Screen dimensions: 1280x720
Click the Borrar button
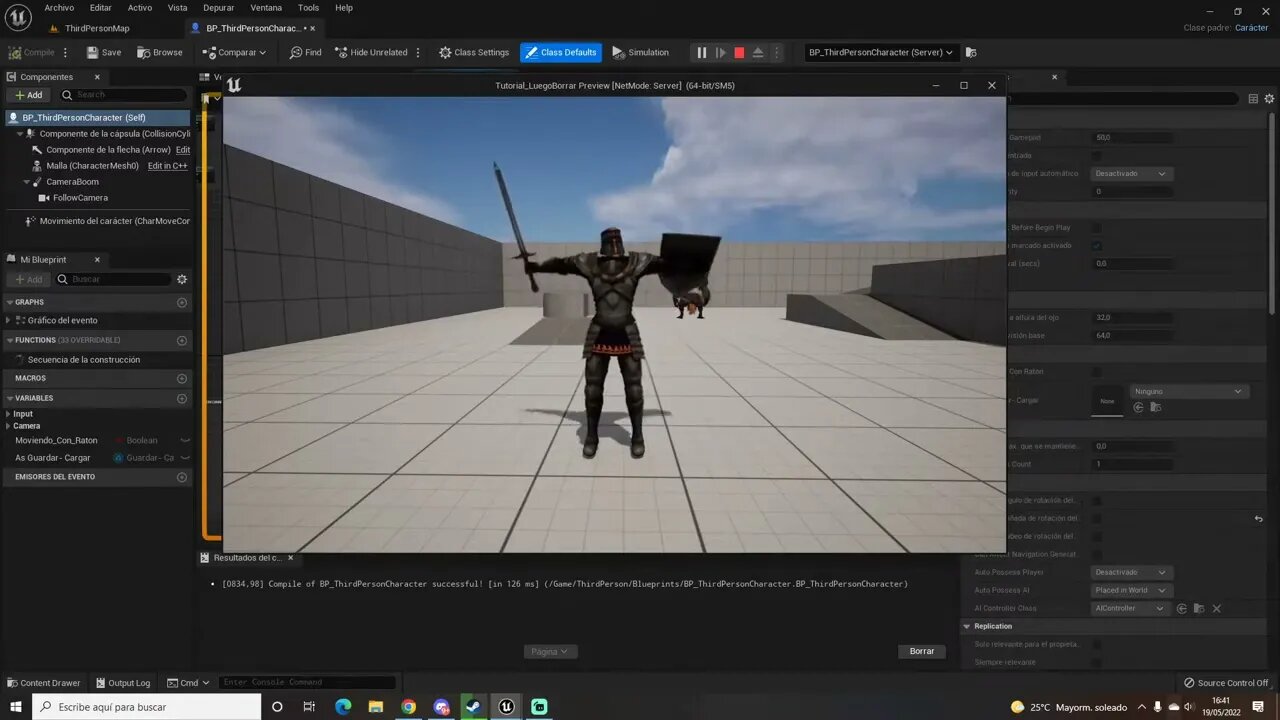pos(922,651)
